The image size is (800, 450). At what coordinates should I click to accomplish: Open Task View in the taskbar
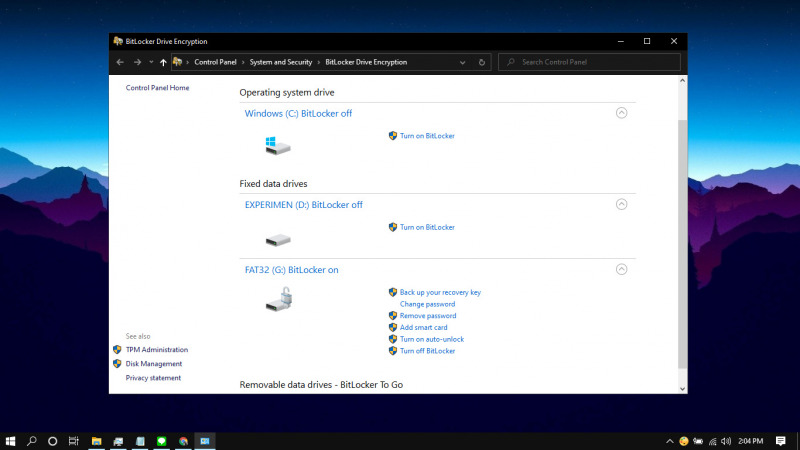pyautogui.click(x=73, y=441)
